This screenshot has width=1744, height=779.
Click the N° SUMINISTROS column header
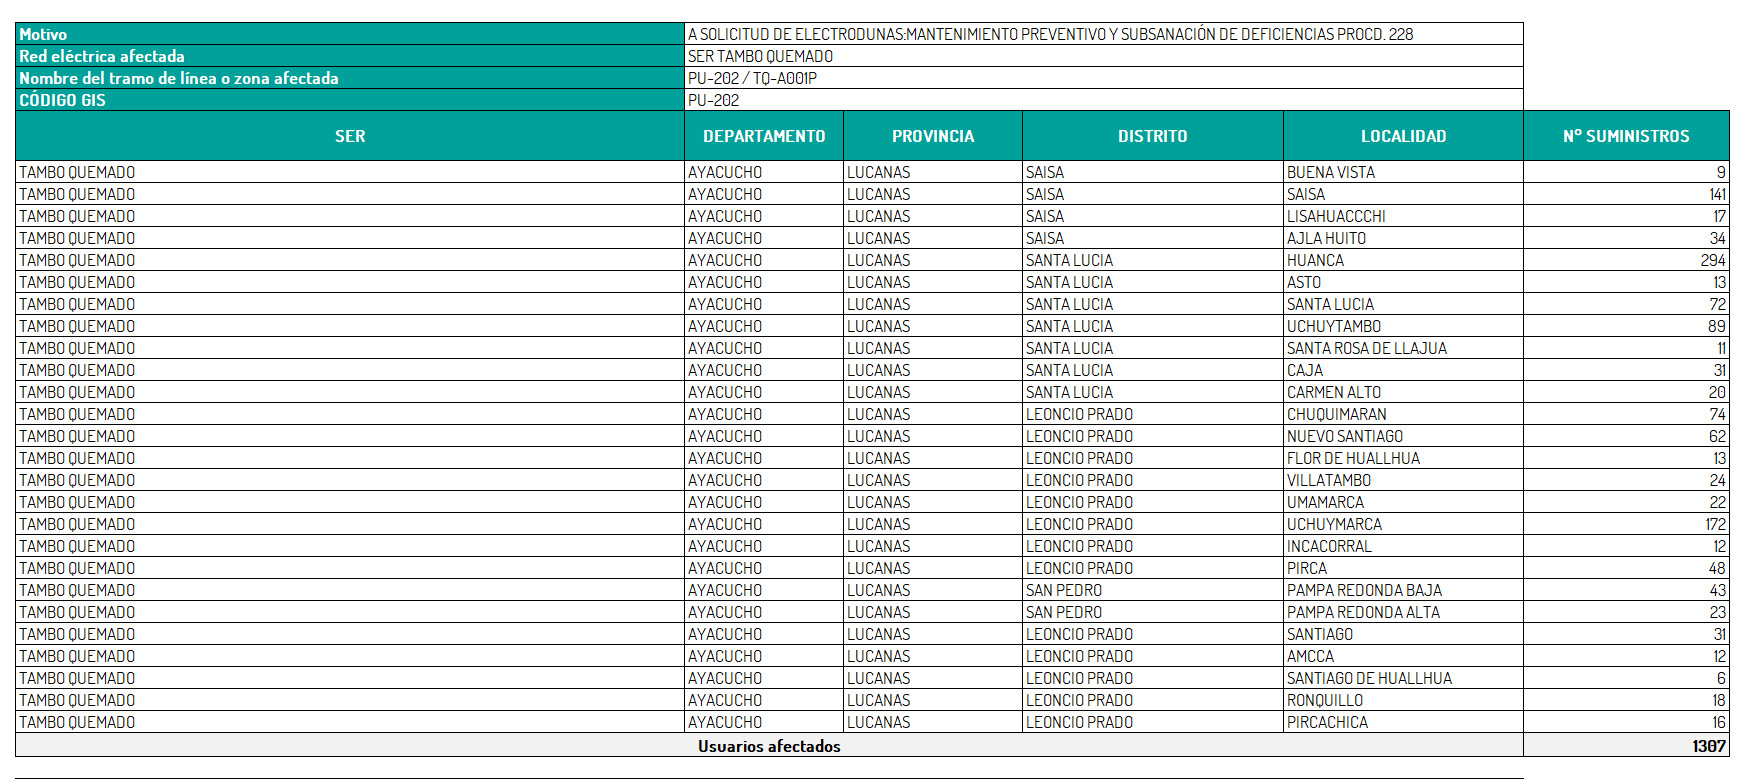[1626, 136]
